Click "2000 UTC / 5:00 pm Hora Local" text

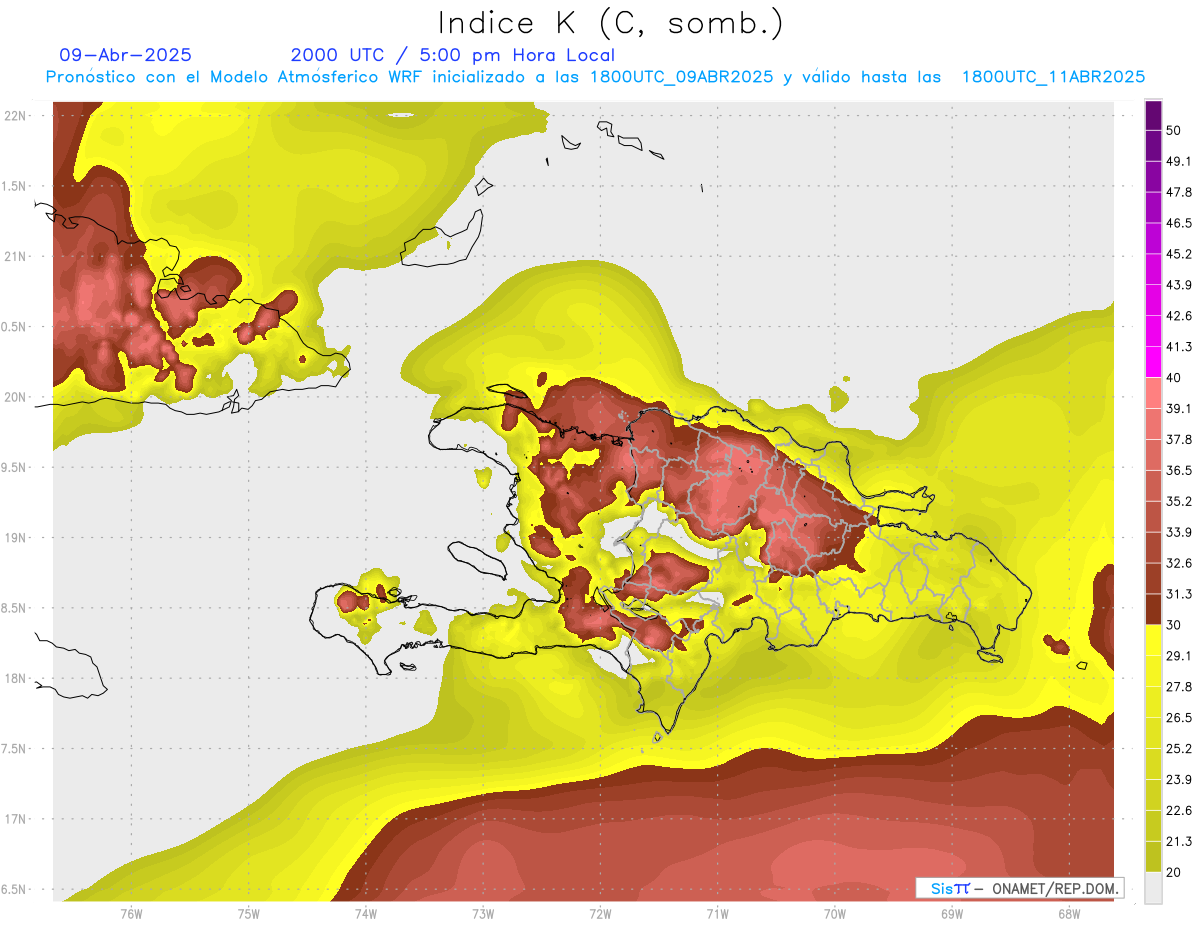pyautogui.click(x=452, y=55)
